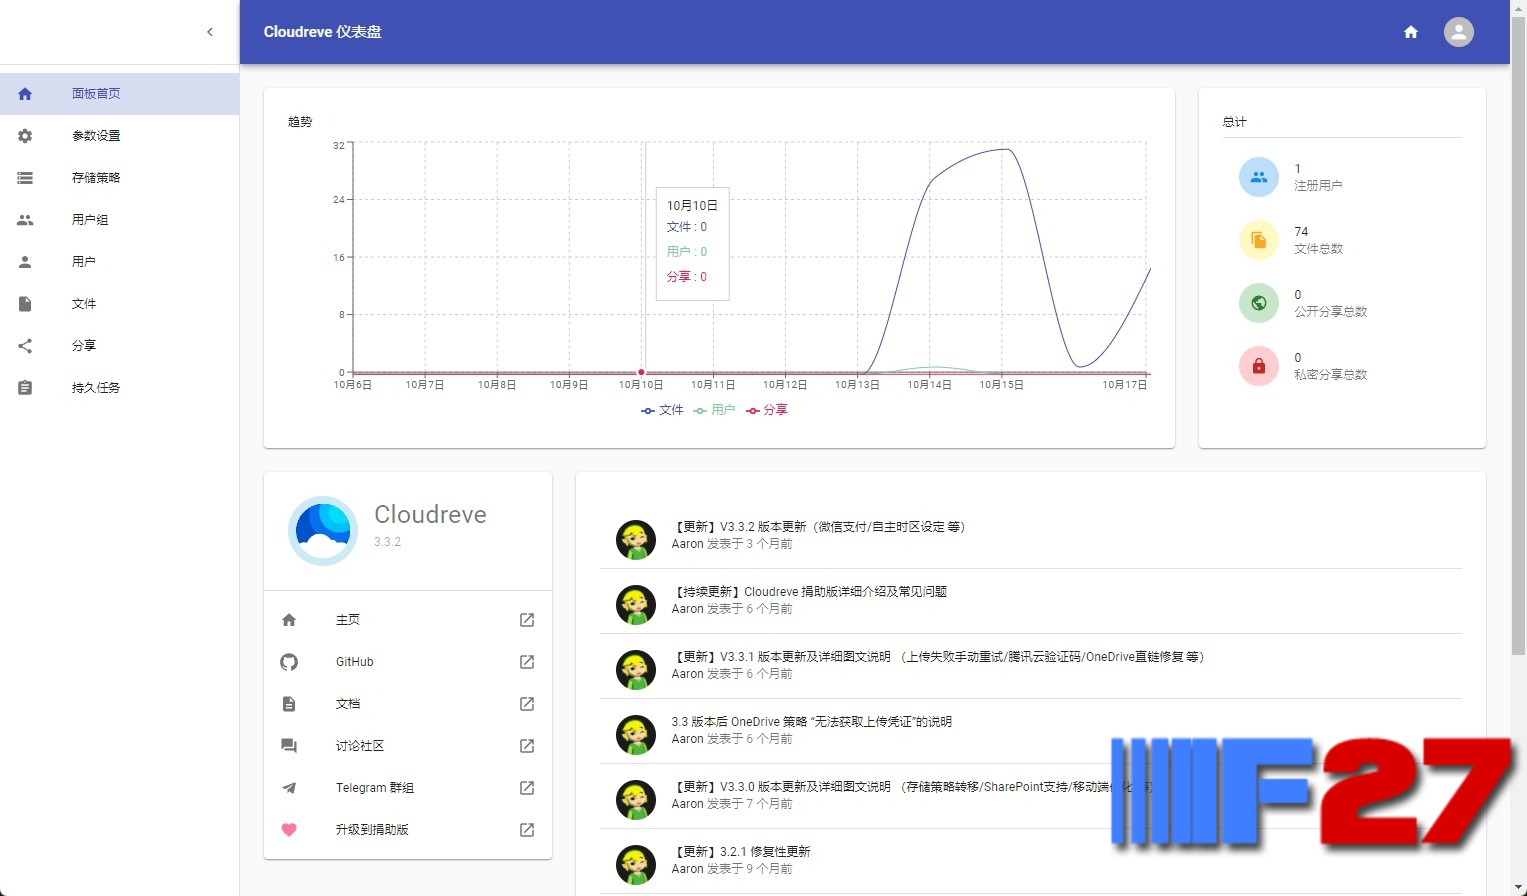1527x896 pixels.
Task: Open the 文档 link
Action: [408, 704]
